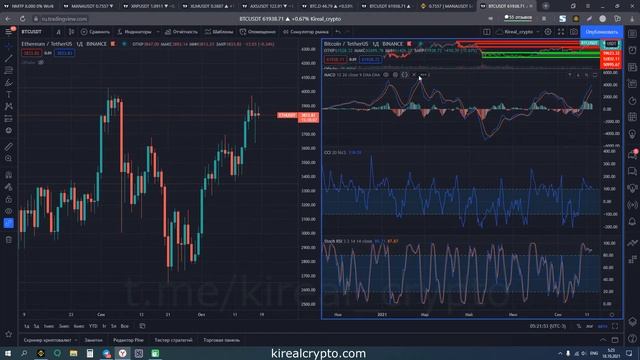Select the brush drawing tool
Image resolution: width=640 pixels, height=360 pixels.
(9, 82)
